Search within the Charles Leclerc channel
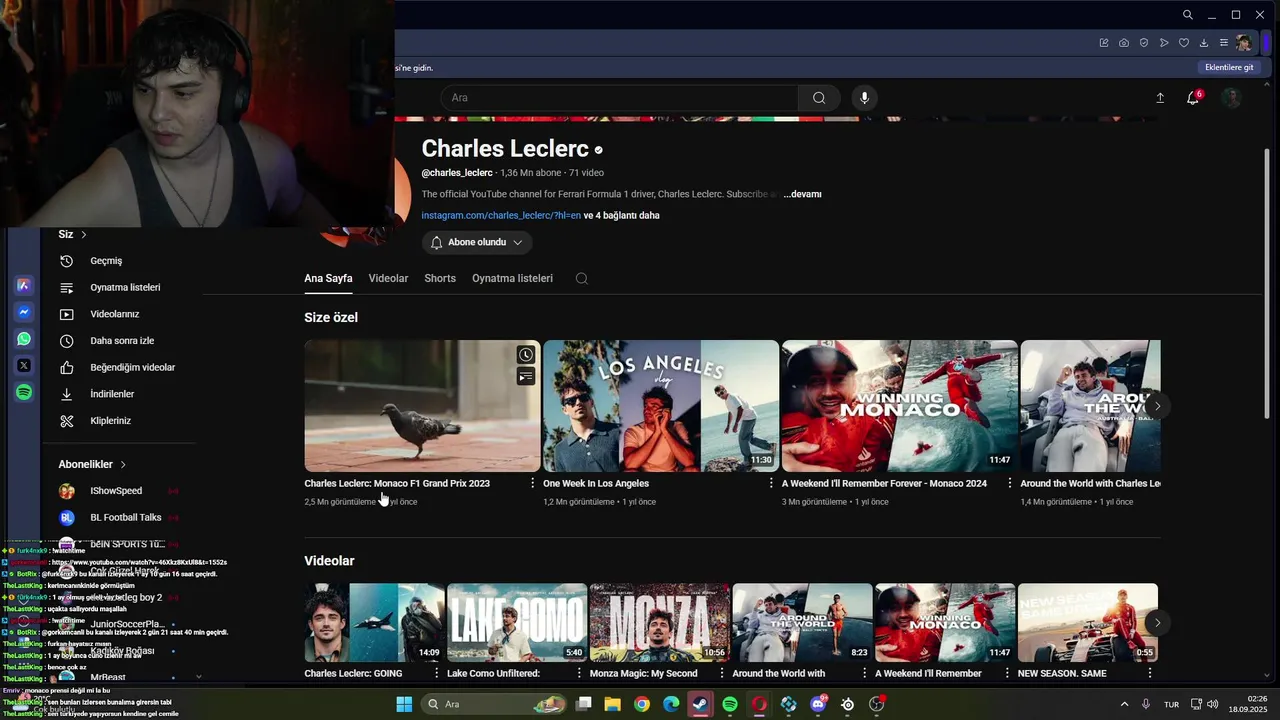The height and width of the screenshot is (720, 1280). click(x=582, y=278)
